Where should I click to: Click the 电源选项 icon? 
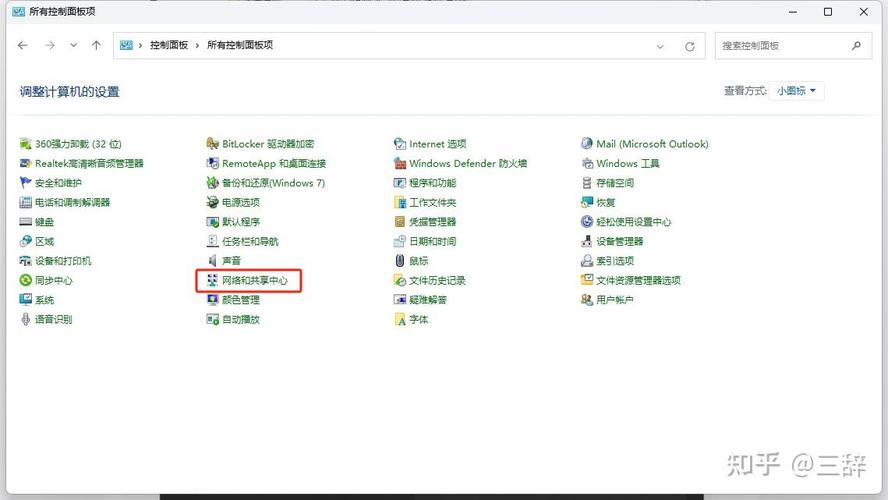(x=212, y=202)
